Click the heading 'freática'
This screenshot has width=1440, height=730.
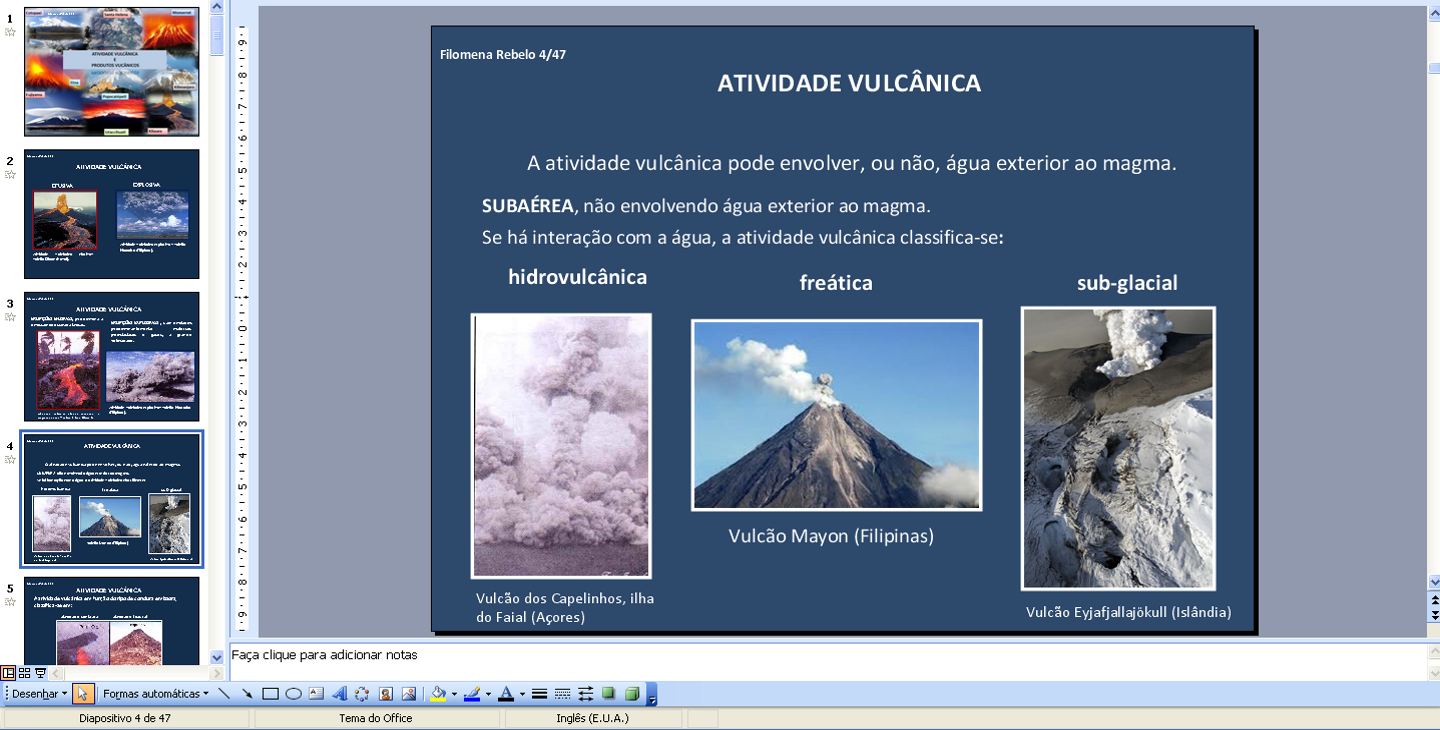pos(836,283)
